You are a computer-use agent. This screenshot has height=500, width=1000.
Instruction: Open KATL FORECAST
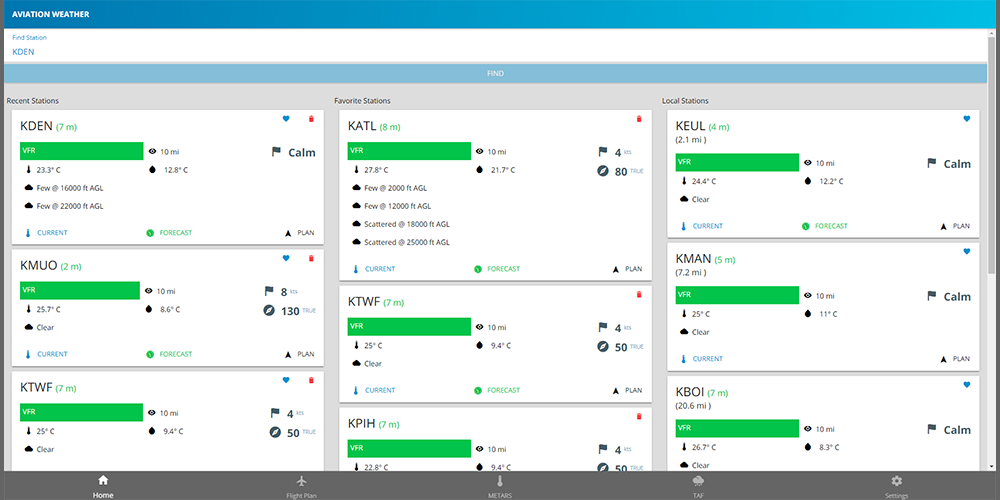(x=497, y=269)
